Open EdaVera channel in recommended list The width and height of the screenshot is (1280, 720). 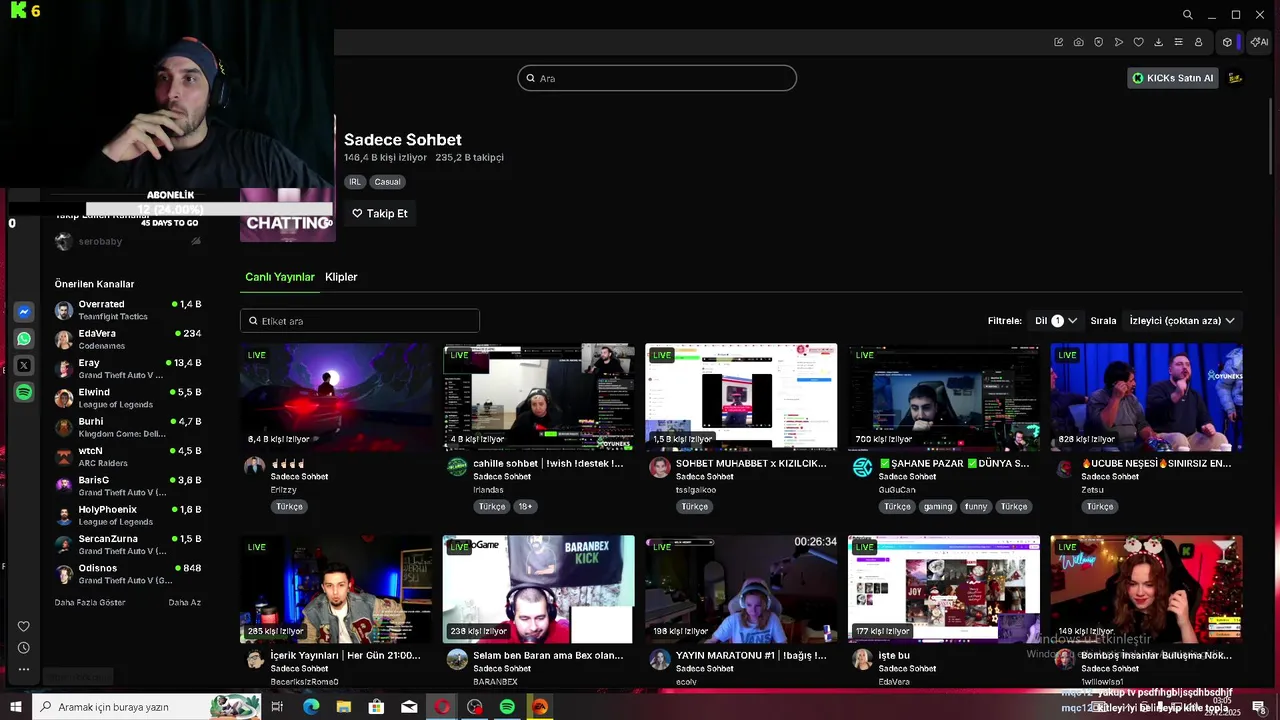coord(128,339)
